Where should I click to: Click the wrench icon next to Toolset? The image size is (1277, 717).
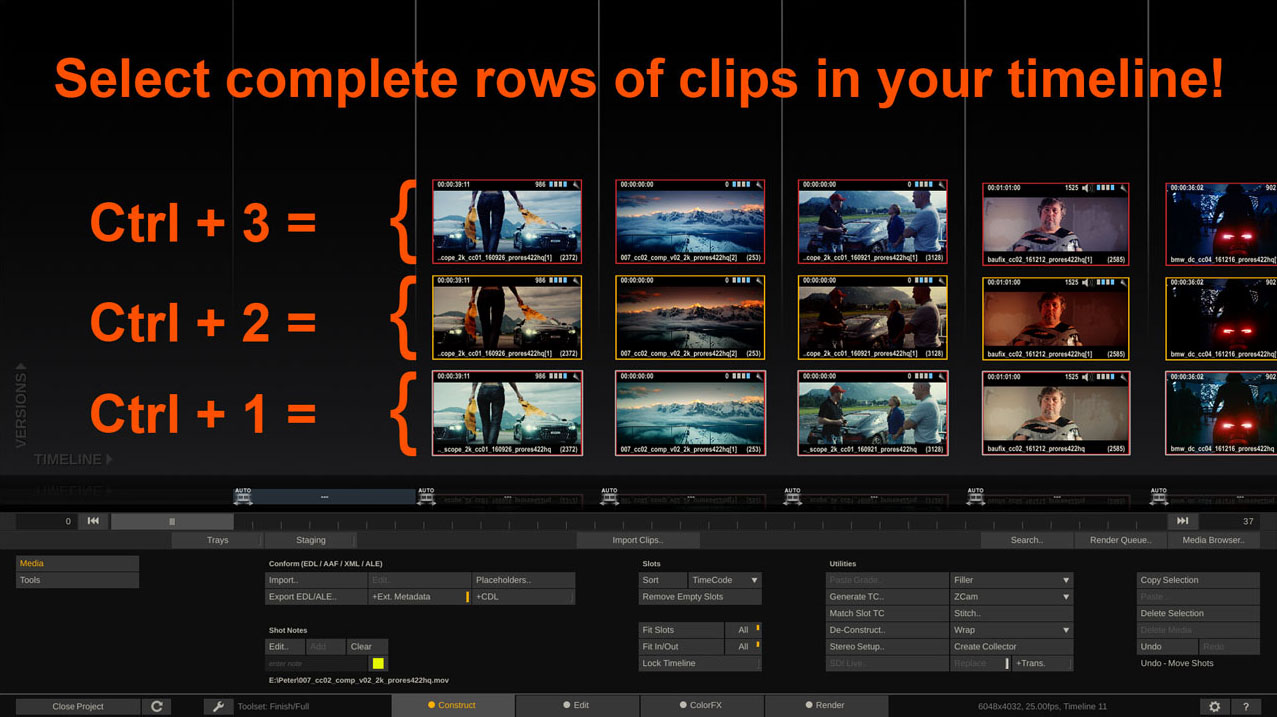pyautogui.click(x=218, y=706)
